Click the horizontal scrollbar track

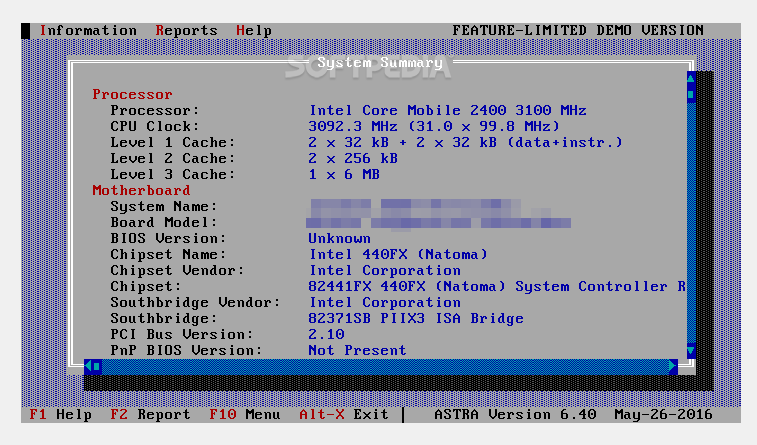coord(385,366)
